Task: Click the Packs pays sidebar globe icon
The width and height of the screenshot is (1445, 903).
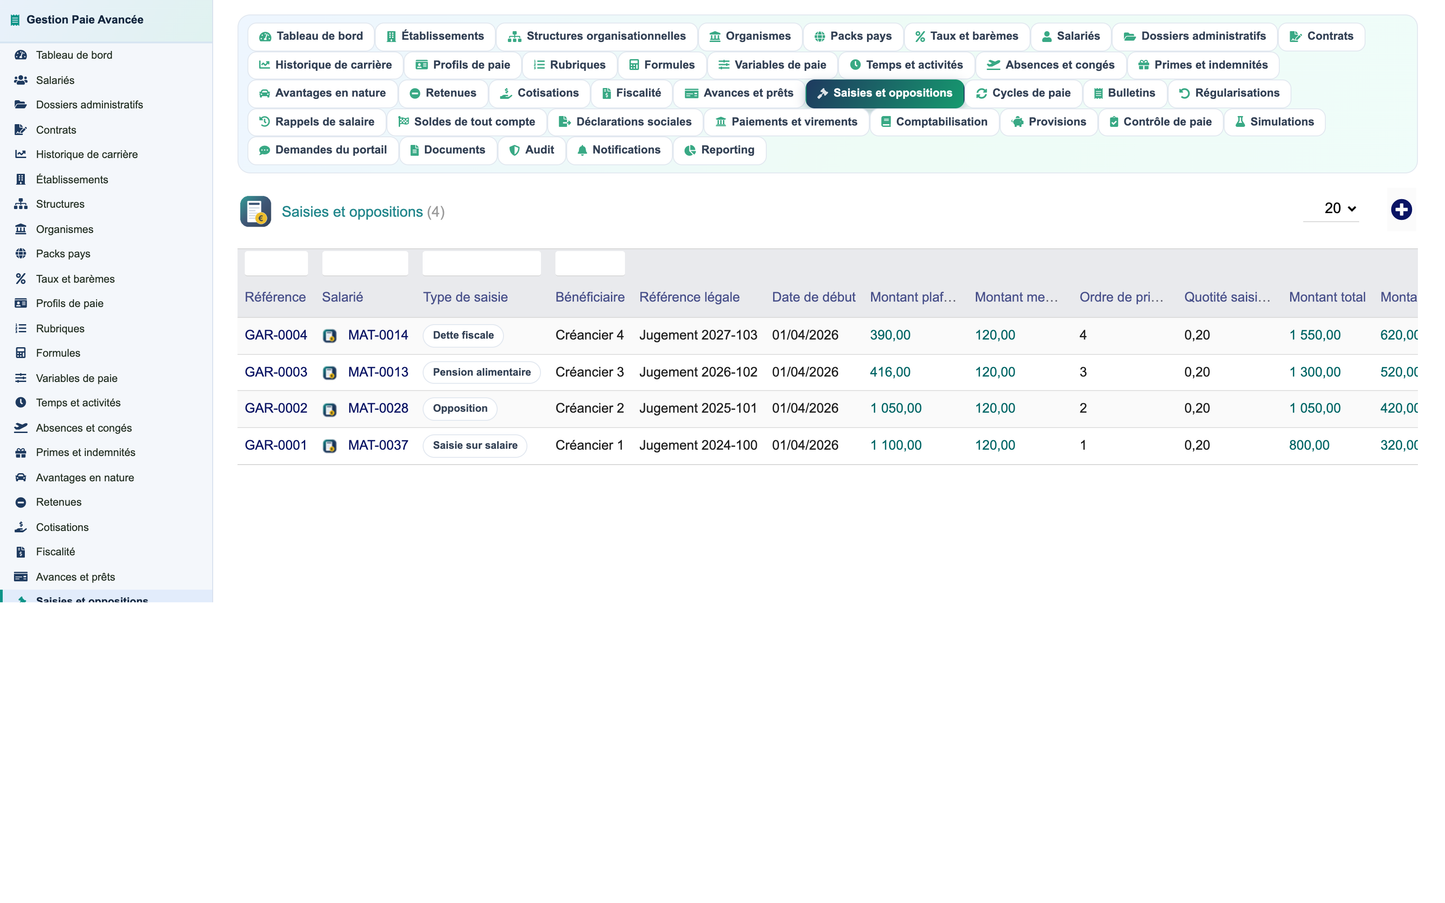Action: [20, 253]
